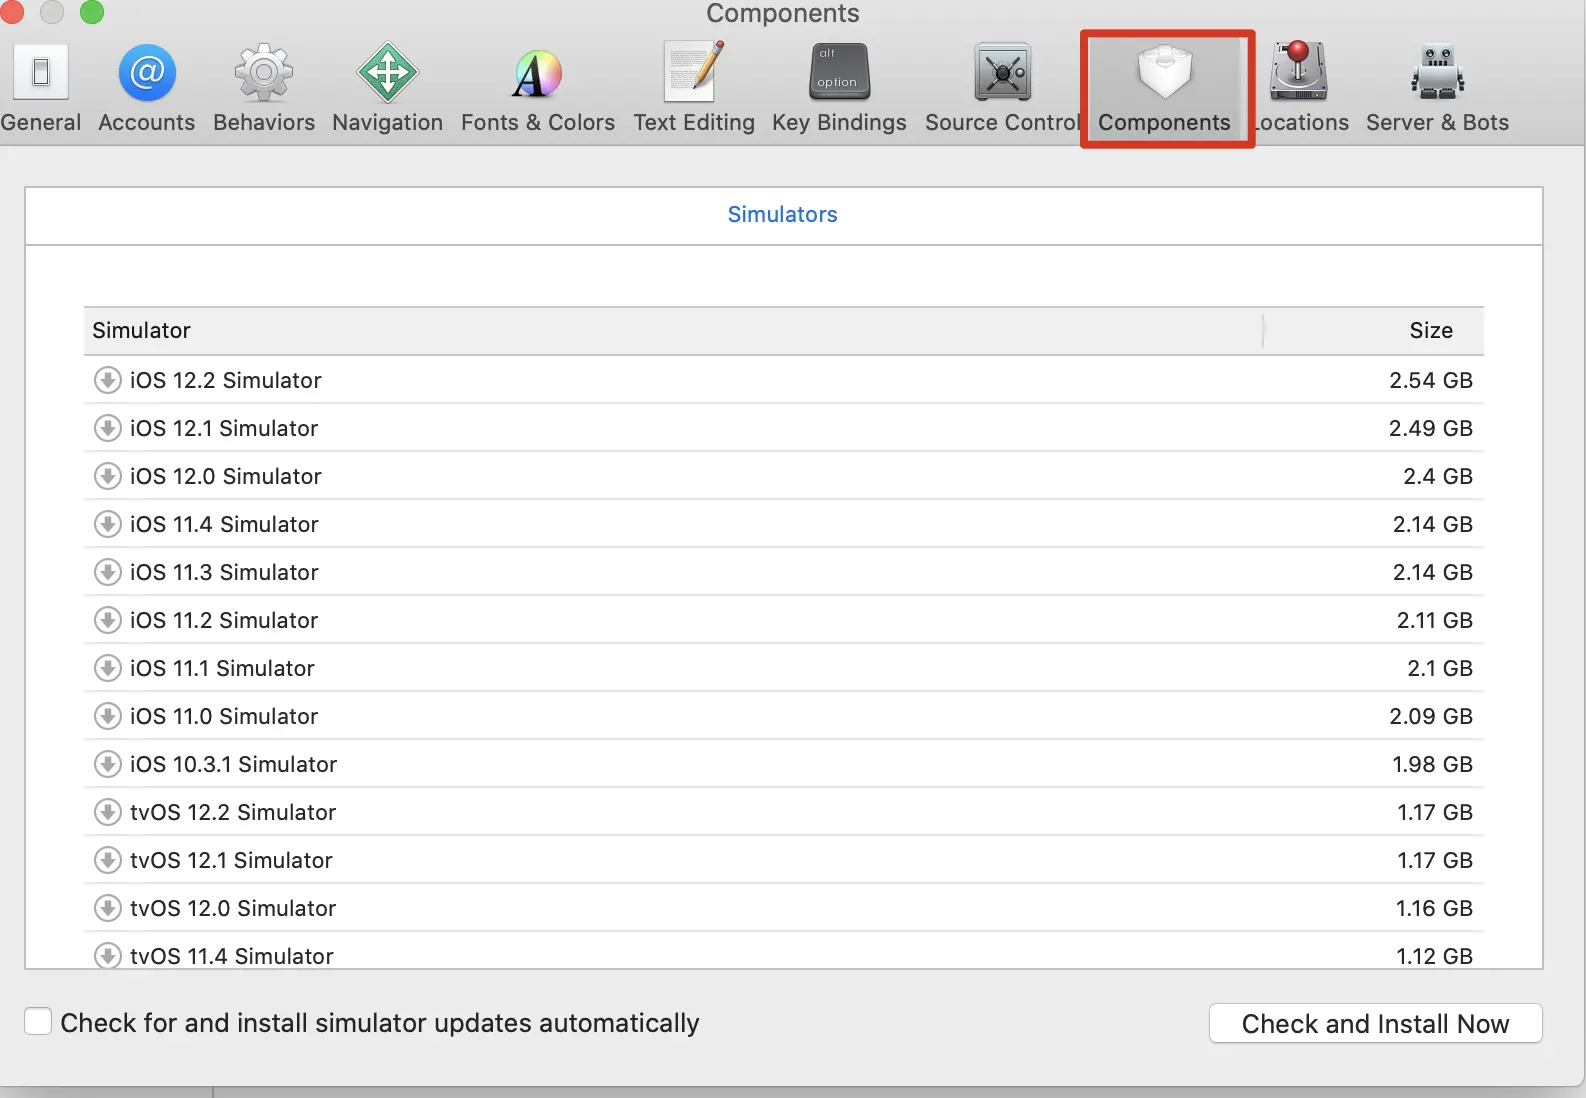Viewport: 1586px width, 1098px height.
Task: Open the Locations preferences icon
Action: tap(1298, 71)
